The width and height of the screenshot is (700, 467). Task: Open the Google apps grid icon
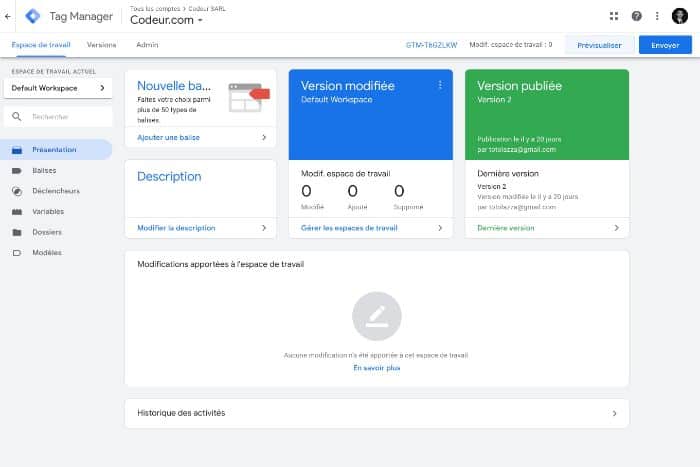click(x=614, y=16)
